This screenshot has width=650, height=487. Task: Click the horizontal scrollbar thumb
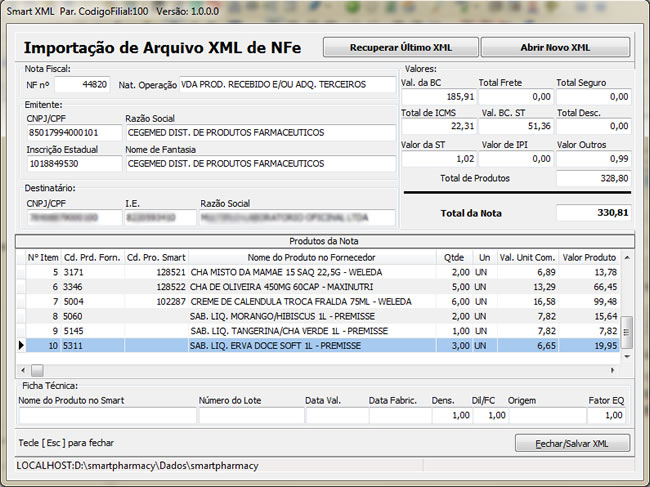tap(37, 370)
